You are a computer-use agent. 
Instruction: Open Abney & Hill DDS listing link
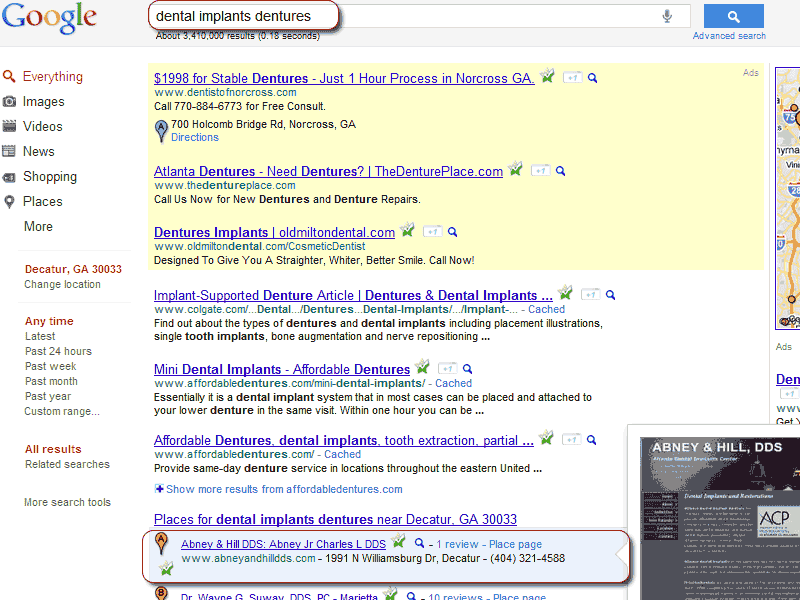[x=283, y=544]
